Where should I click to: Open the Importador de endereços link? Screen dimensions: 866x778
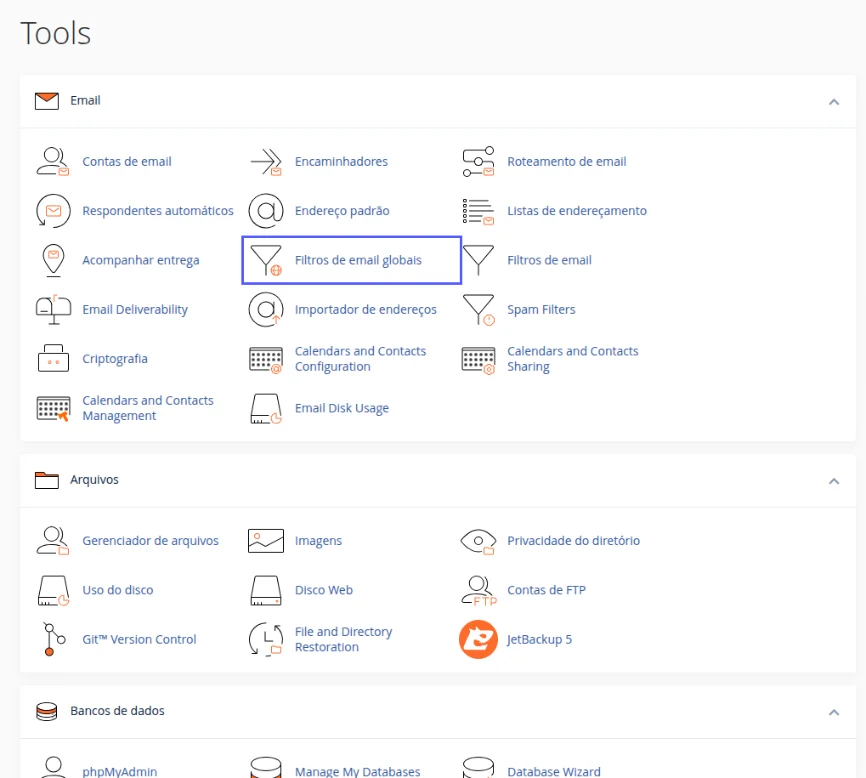coord(366,310)
